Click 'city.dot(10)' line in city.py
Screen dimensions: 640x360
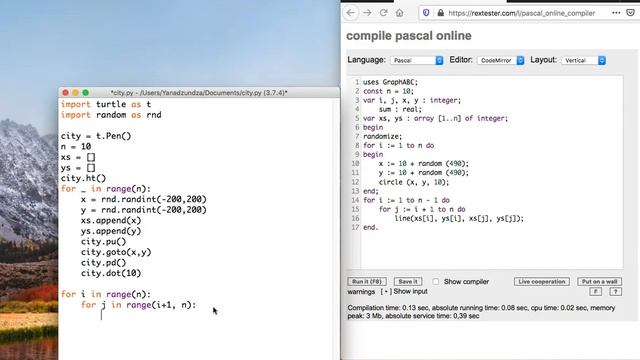point(111,273)
